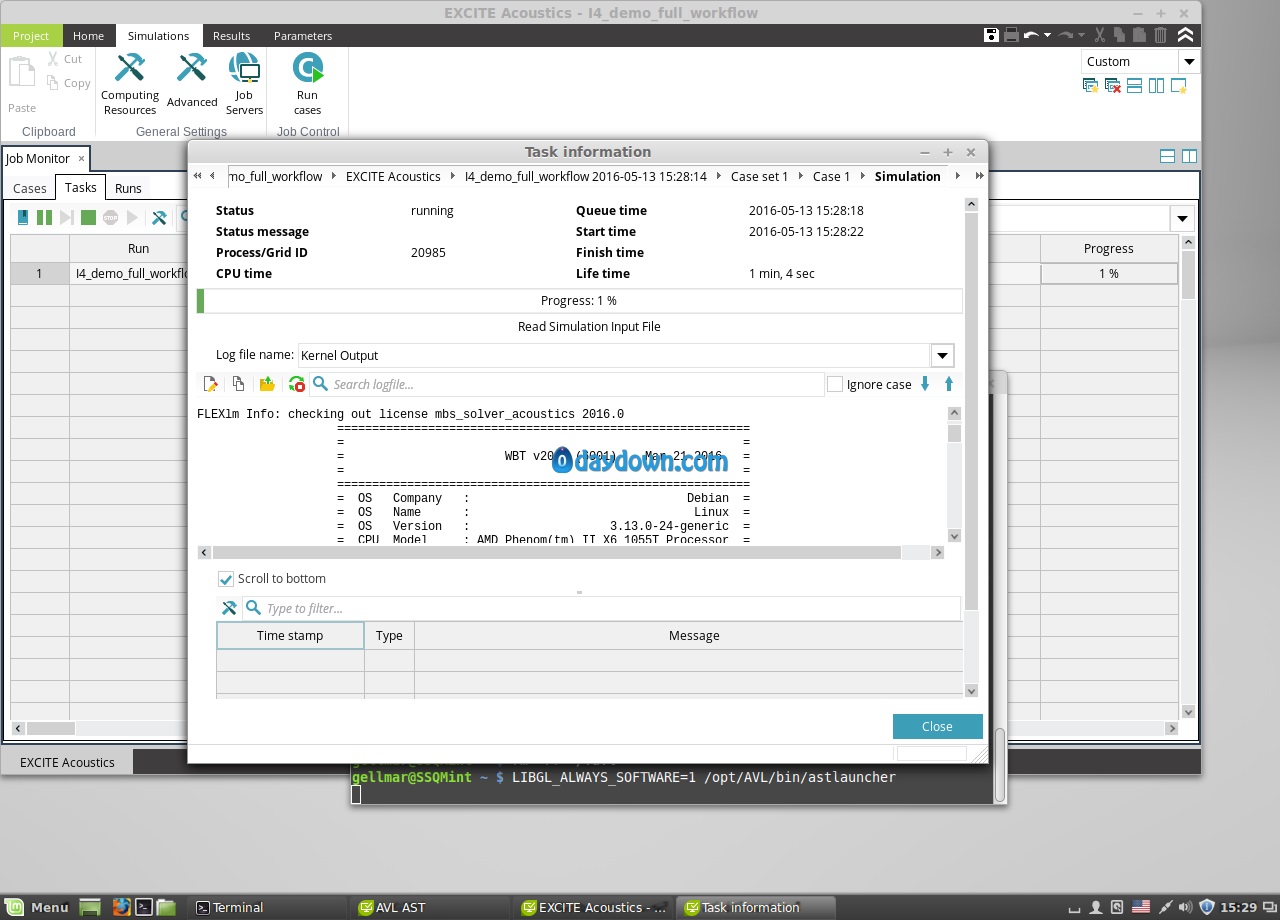Switch to AVL AST taskbar window

[433, 907]
